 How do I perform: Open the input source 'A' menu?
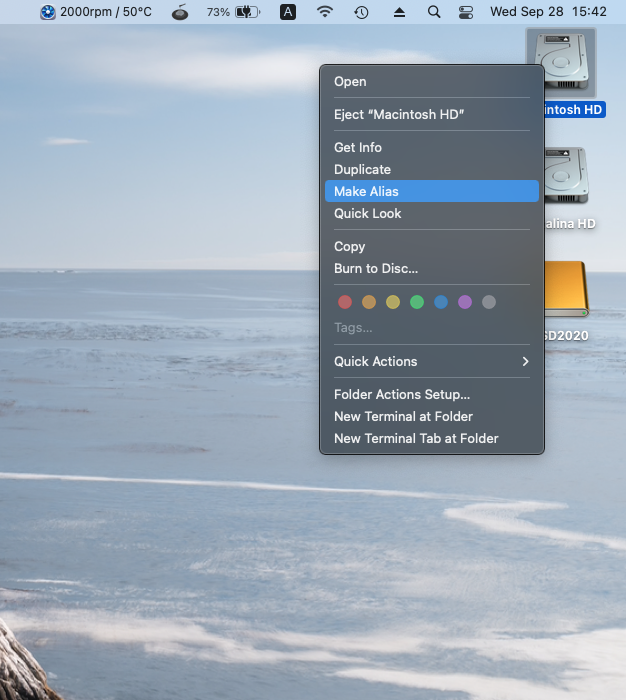[x=288, y=12]
